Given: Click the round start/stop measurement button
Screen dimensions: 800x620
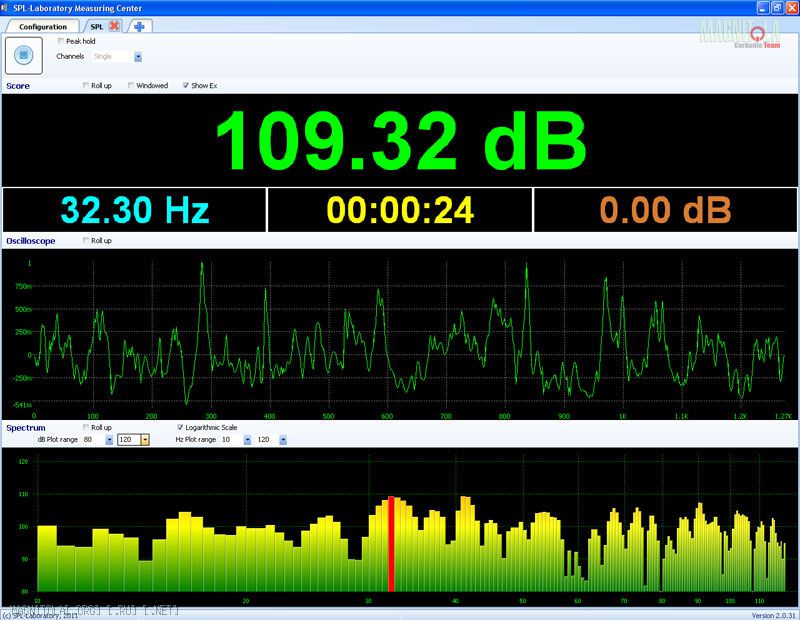Looking at the screenshot, I should point(23,55).
